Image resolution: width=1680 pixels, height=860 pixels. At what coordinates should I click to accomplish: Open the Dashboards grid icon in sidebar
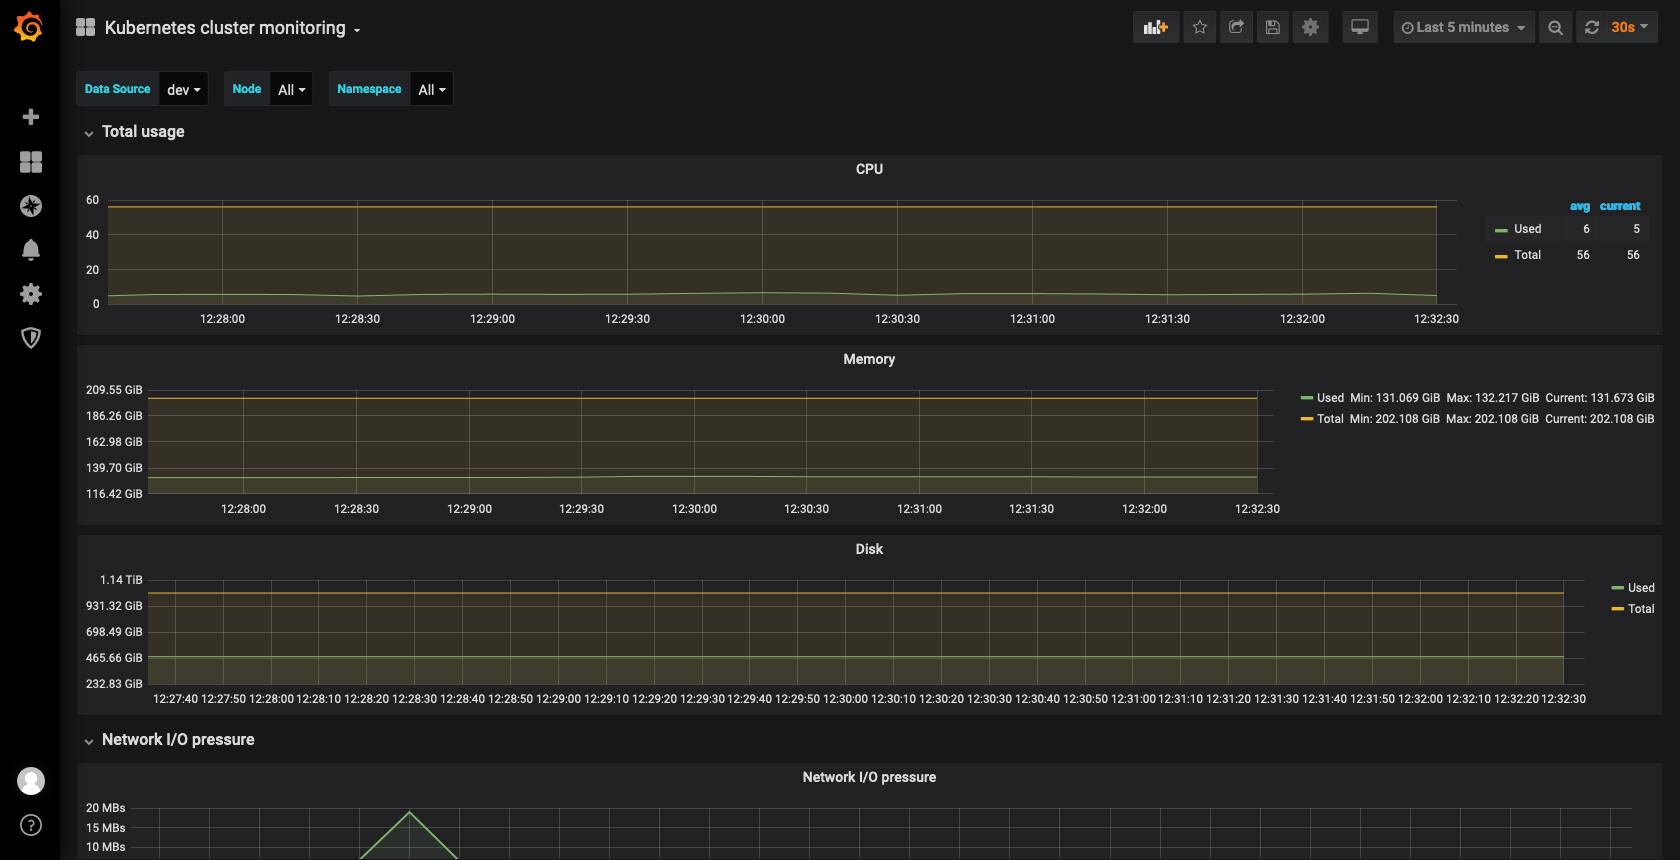pos(31,162)
